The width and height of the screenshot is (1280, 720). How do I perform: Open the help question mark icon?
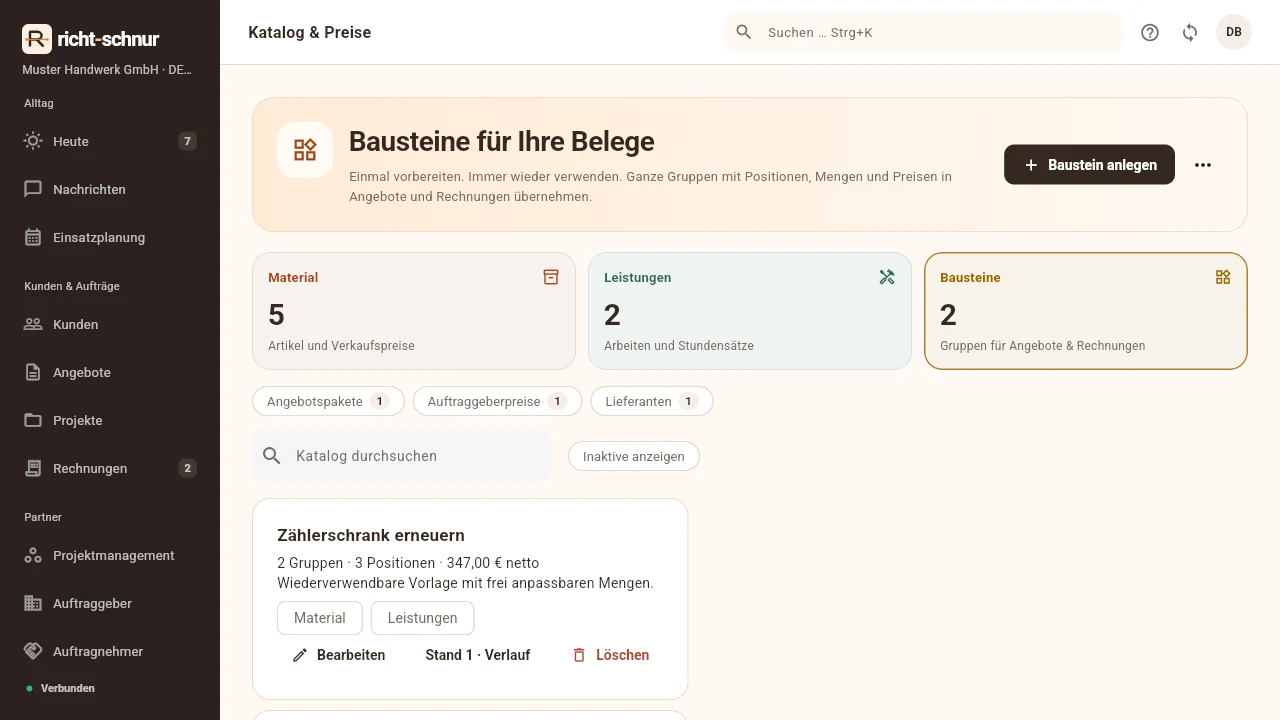(x=1150, y=32)
